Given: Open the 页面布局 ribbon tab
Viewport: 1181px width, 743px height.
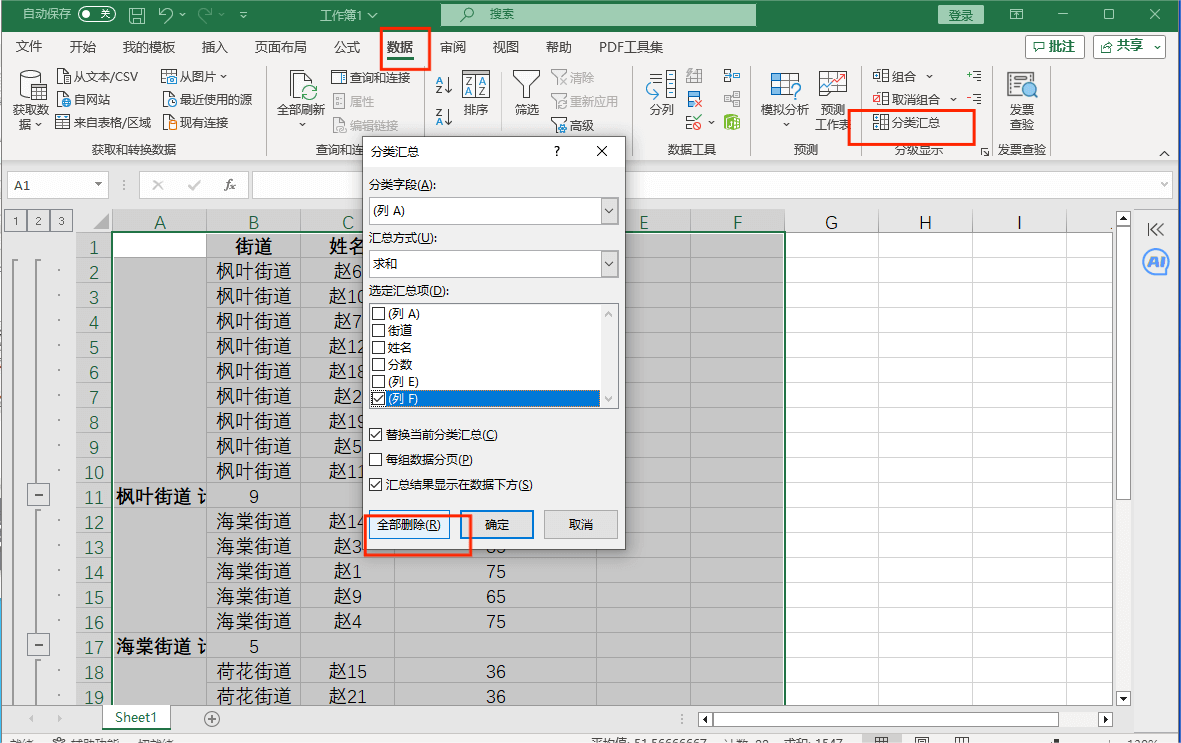Looking at the screenshot, I should 280,47.
